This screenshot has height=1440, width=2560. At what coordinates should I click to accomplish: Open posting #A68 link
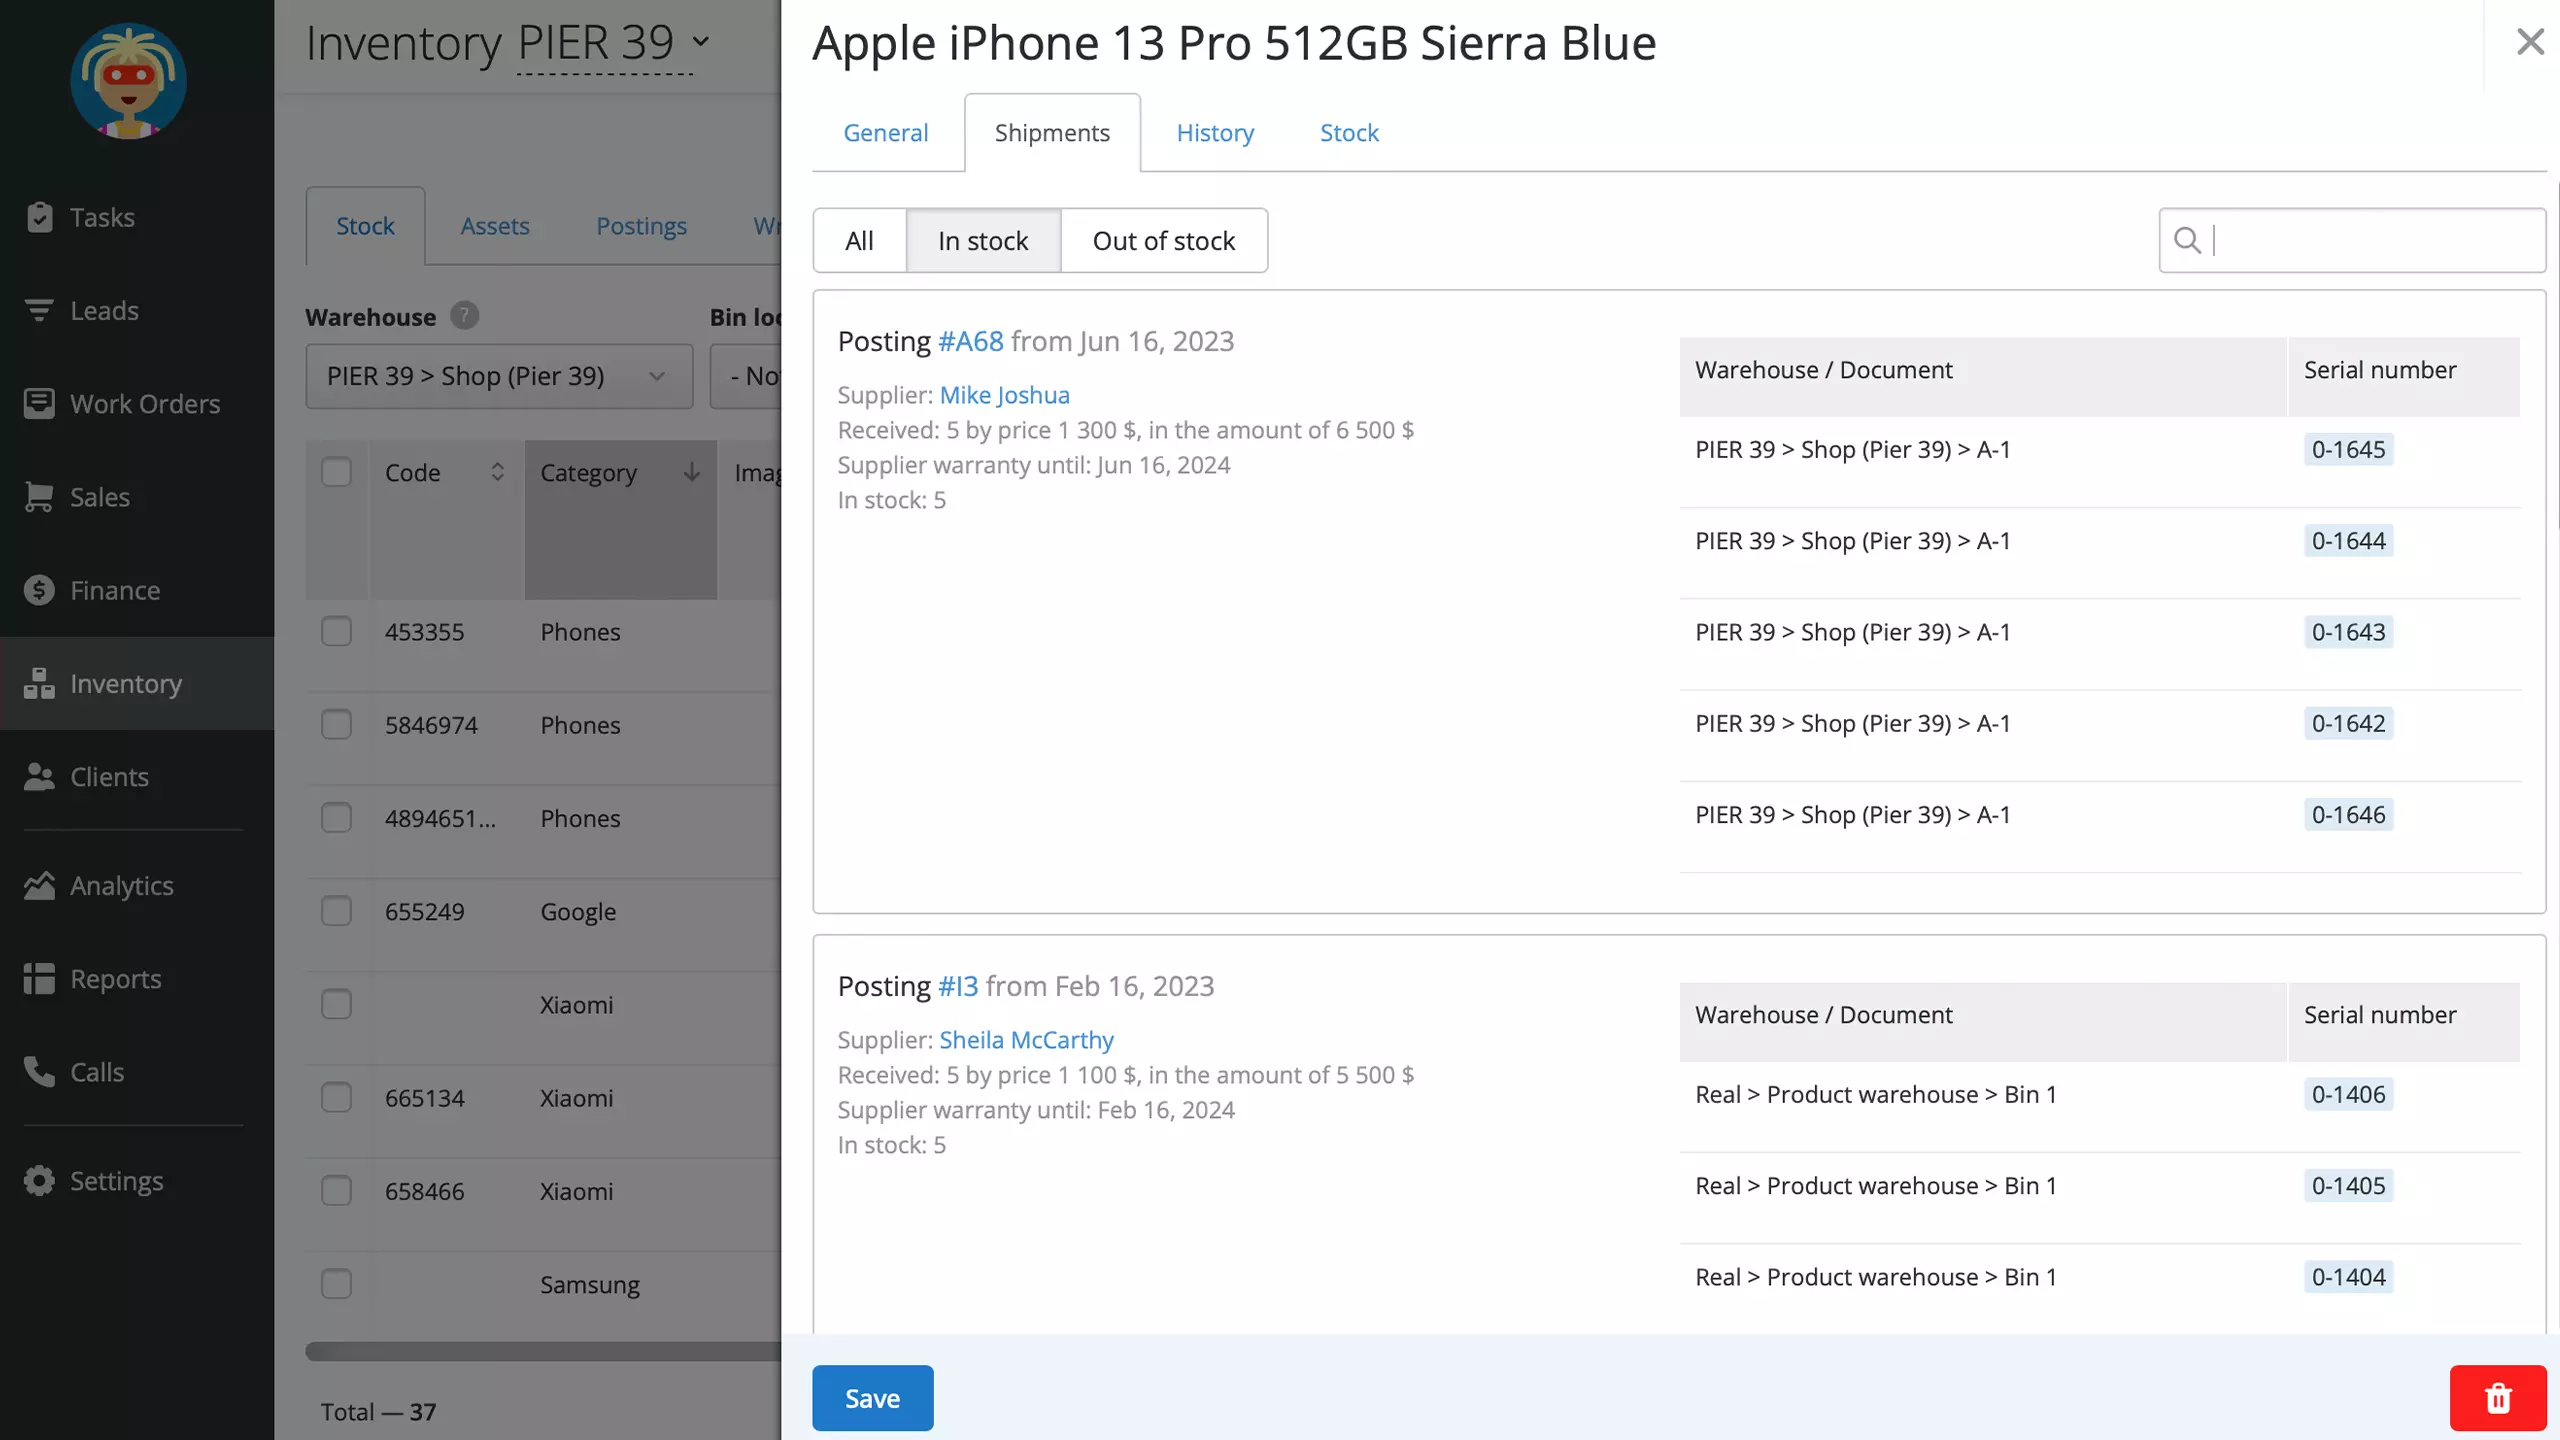coord(970,341)
